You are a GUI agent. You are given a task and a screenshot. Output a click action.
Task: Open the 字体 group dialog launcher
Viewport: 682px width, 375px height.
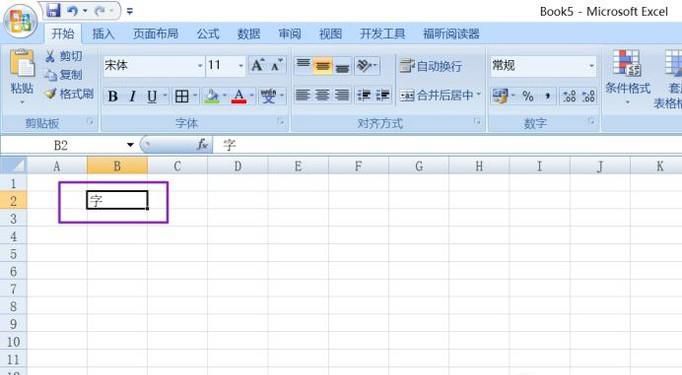tap(281, 122)
